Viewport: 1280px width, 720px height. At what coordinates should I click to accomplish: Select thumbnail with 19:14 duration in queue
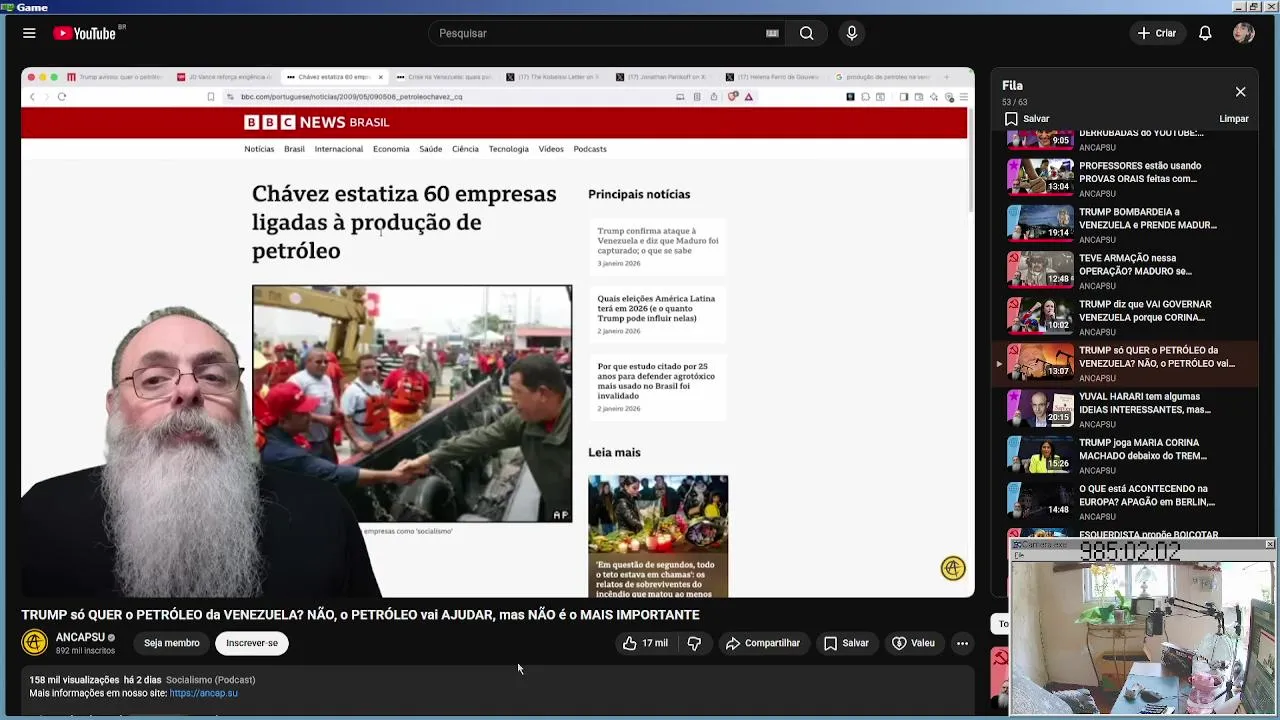point(1040,222)
